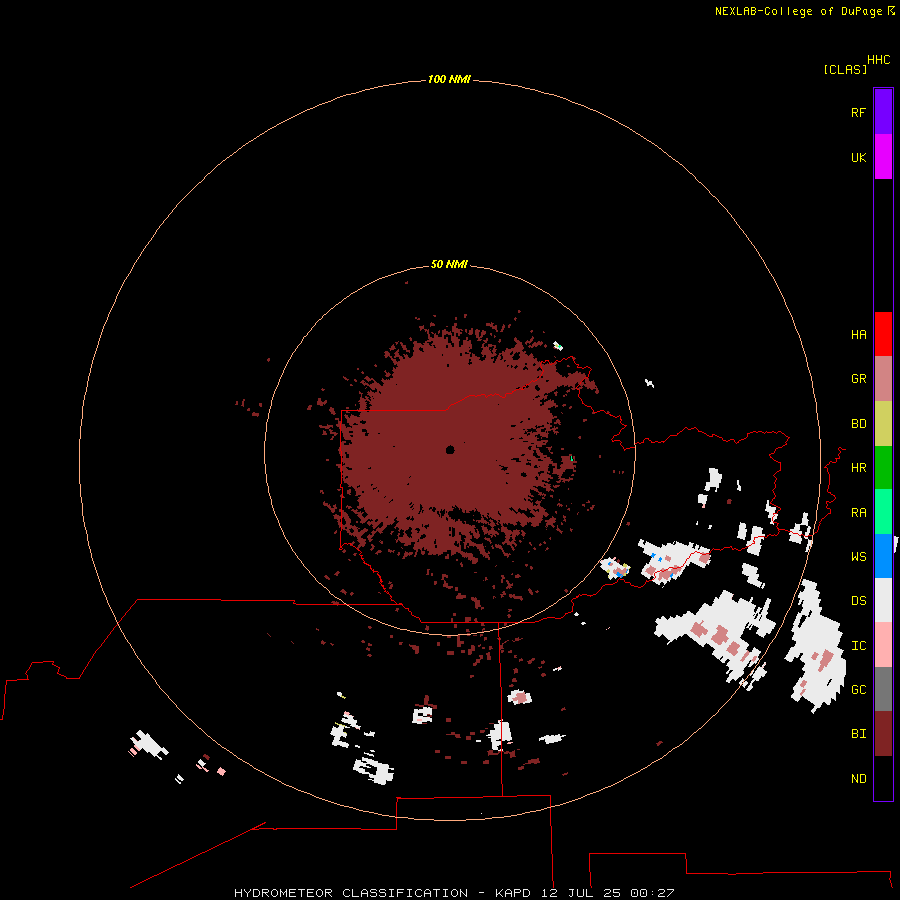The image size is (900, 900).
Task: Click the BD yellow legend color swatch
Action: [883, 424]
